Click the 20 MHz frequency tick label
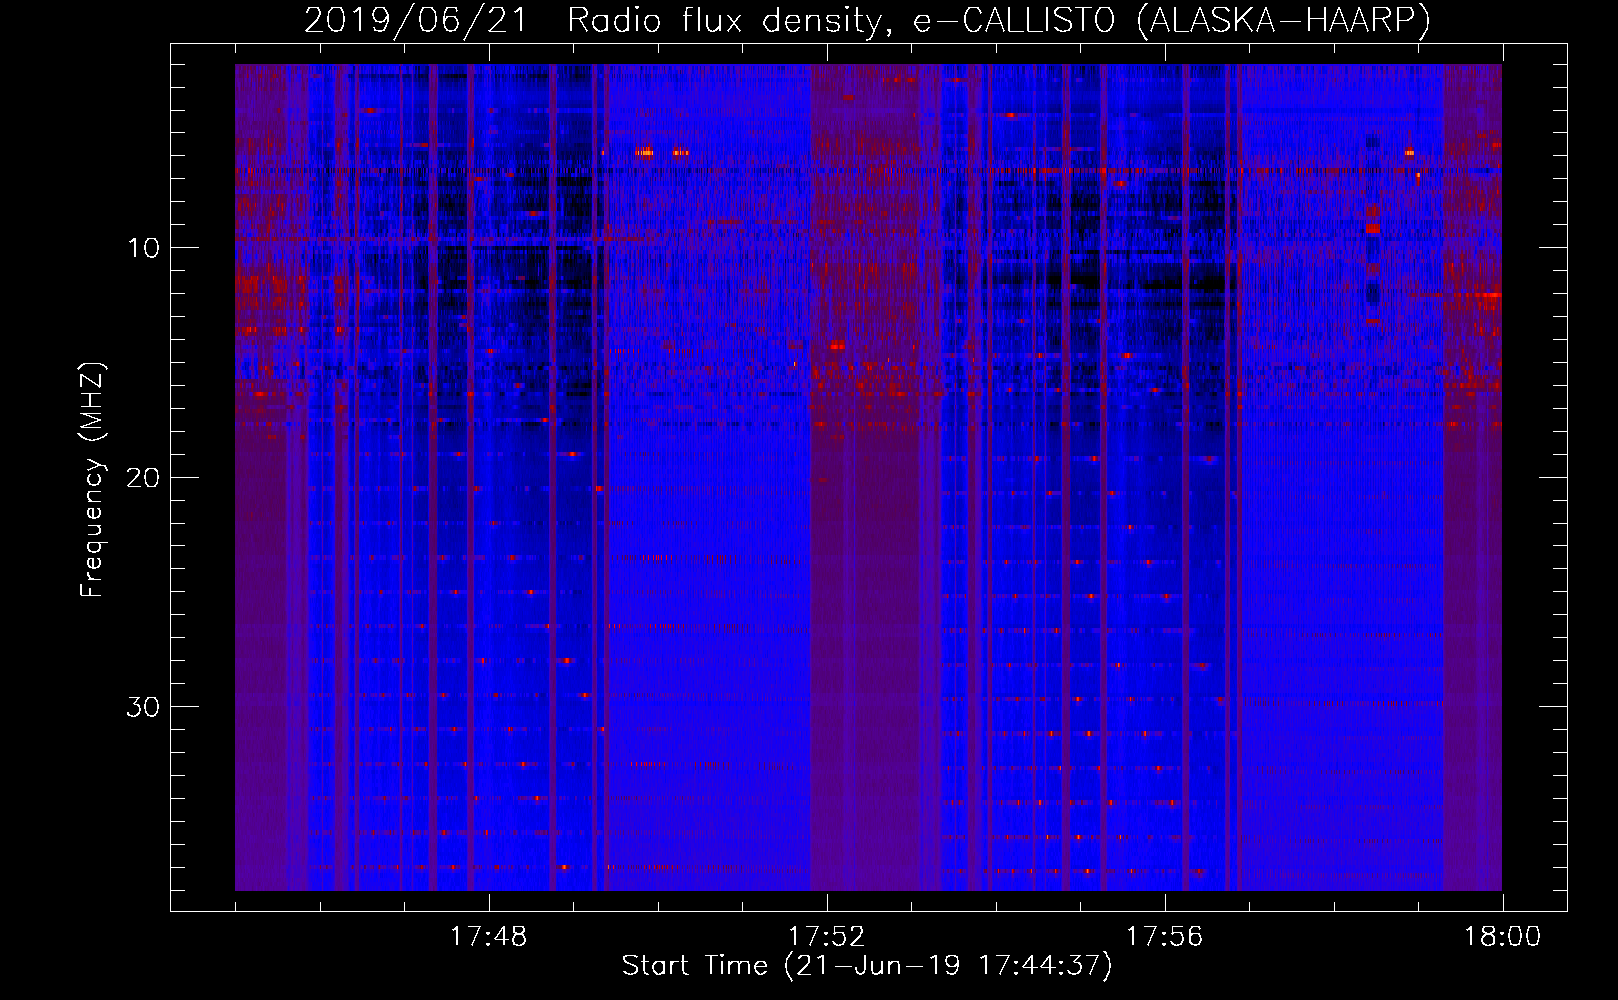1618x1000 pixels. (144, 477)
